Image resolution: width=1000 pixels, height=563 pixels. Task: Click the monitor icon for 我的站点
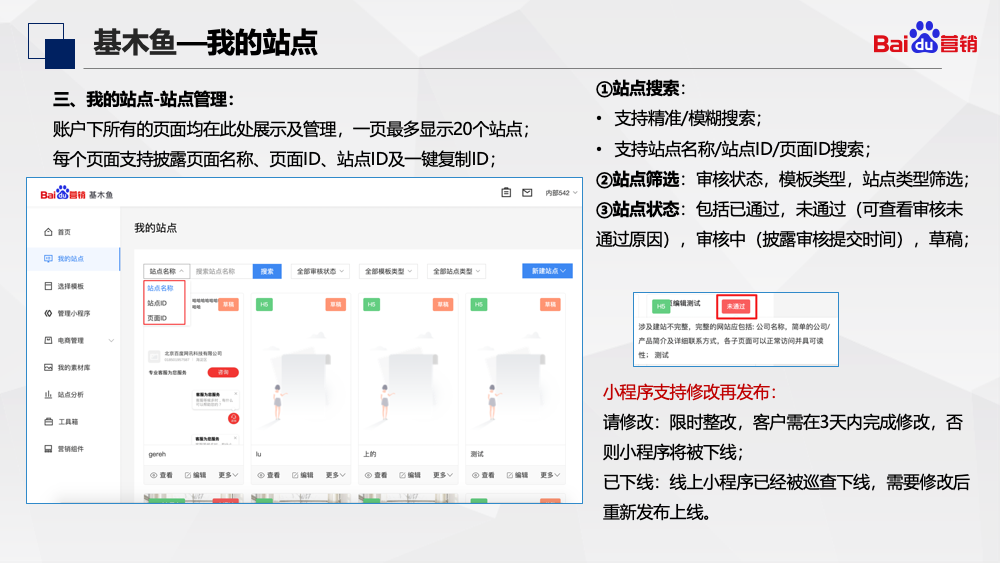click(48, 259)
